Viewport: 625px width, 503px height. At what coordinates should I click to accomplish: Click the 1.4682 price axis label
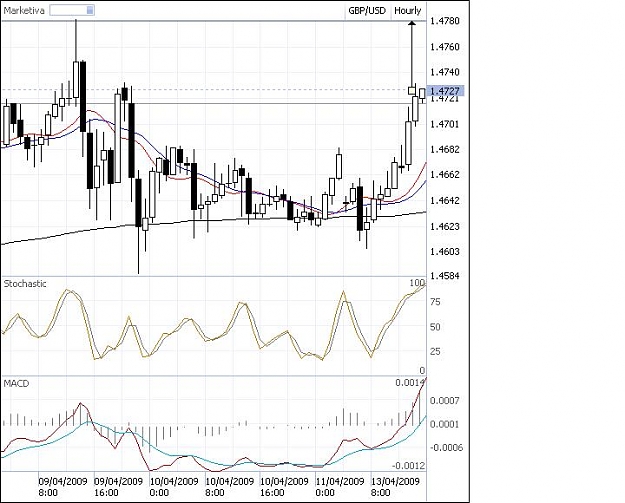click(x=445, y=149)
